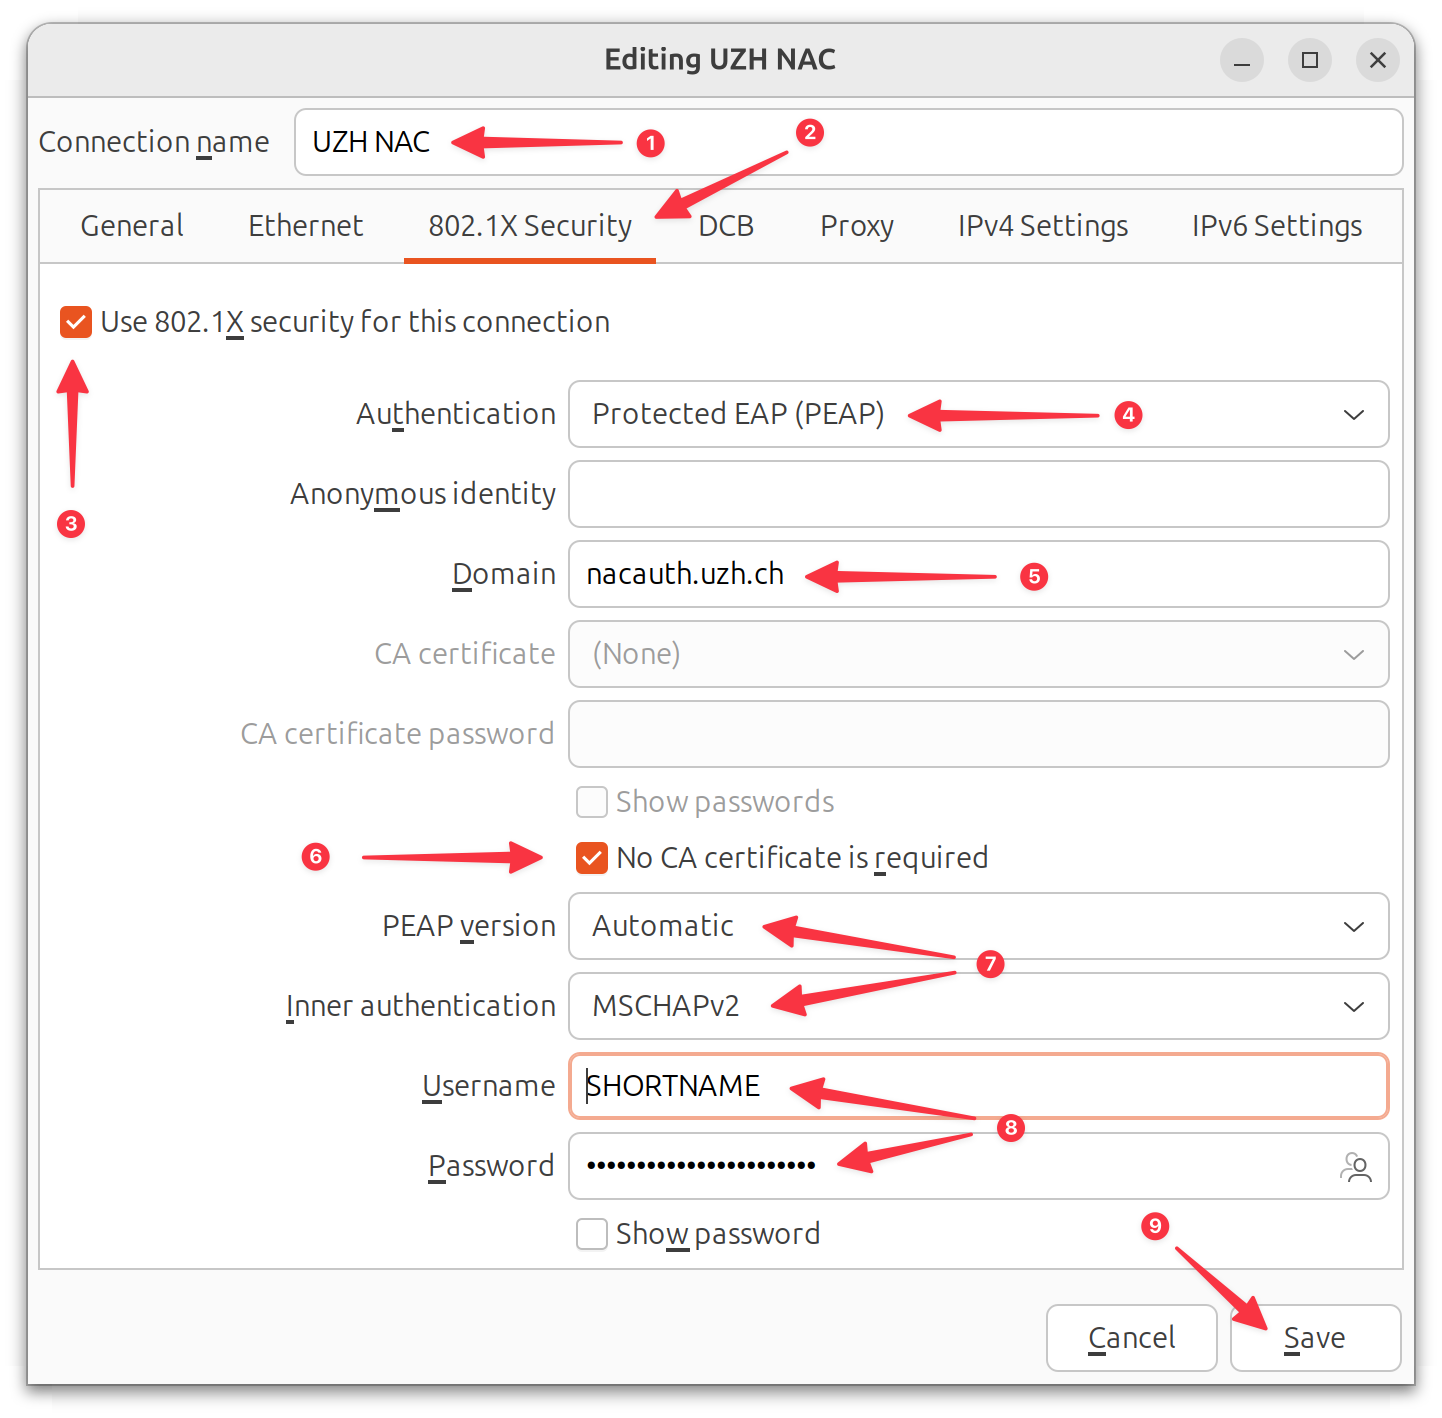Image resolution: width=1442 pixels, height=1418 pixels.
Task: Click the Domain input field
Action: (x=979, y=574)
